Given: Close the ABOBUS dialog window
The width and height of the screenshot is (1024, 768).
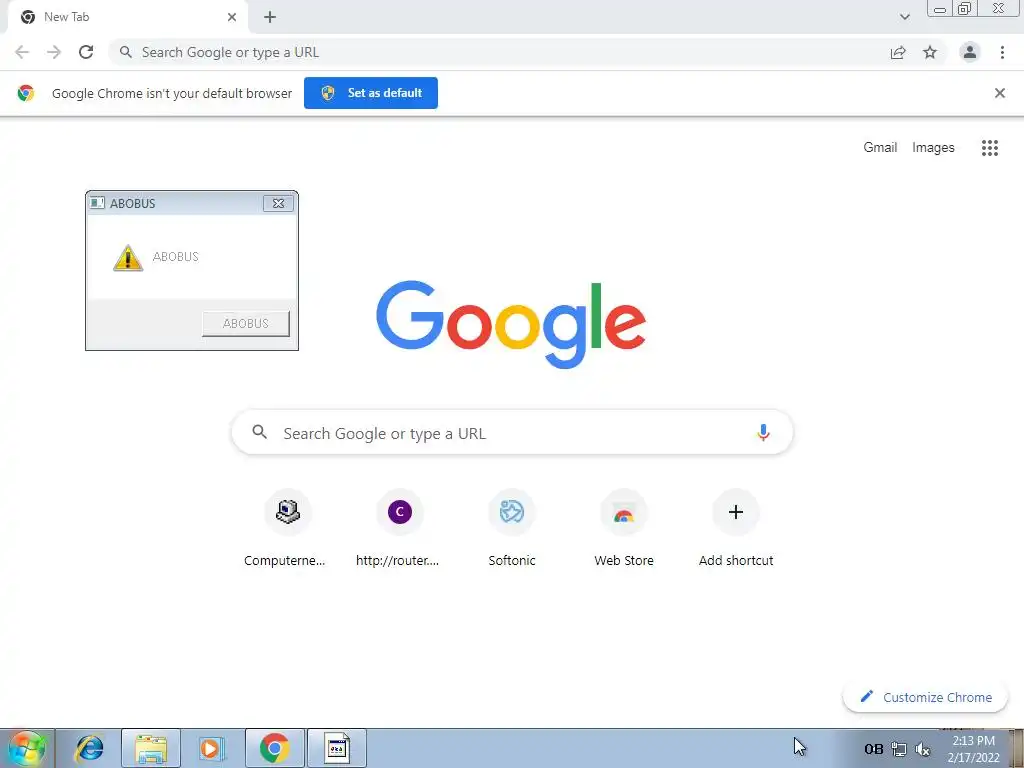Looking at the screenshot, I should click(x=278, y=203).
